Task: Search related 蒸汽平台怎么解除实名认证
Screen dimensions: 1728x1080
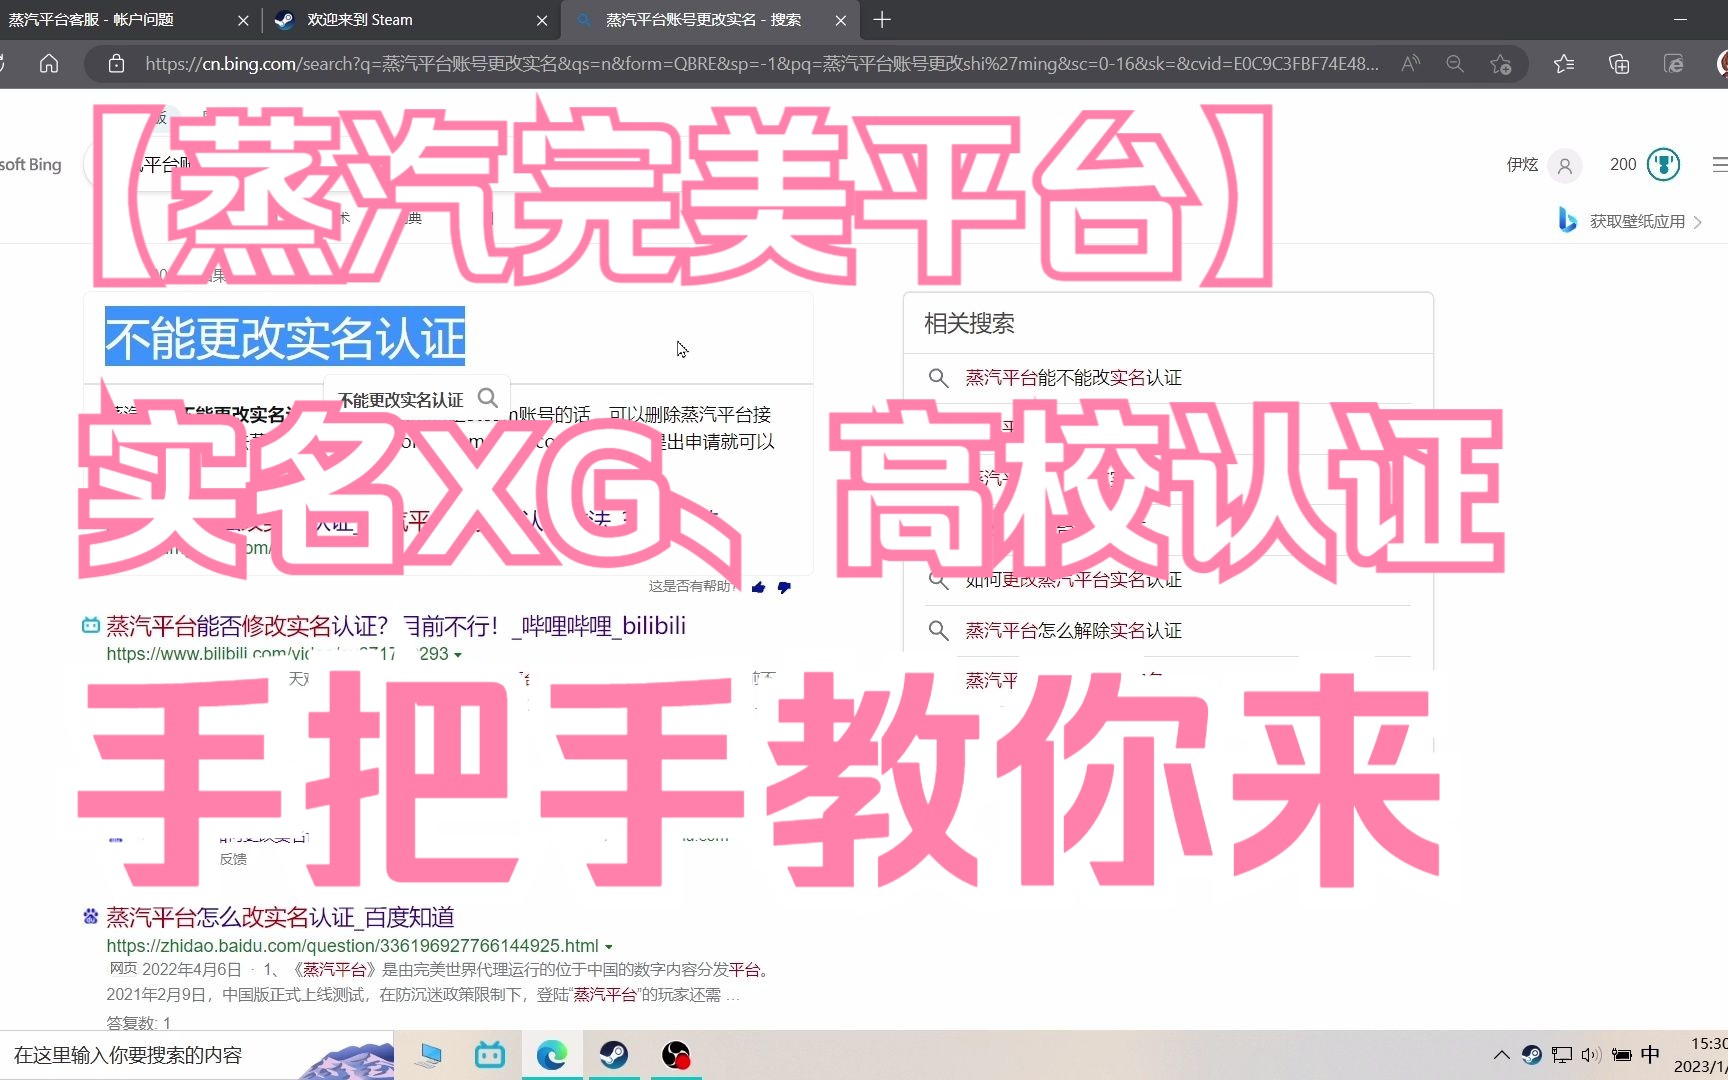Action: tap(1073, 630)
